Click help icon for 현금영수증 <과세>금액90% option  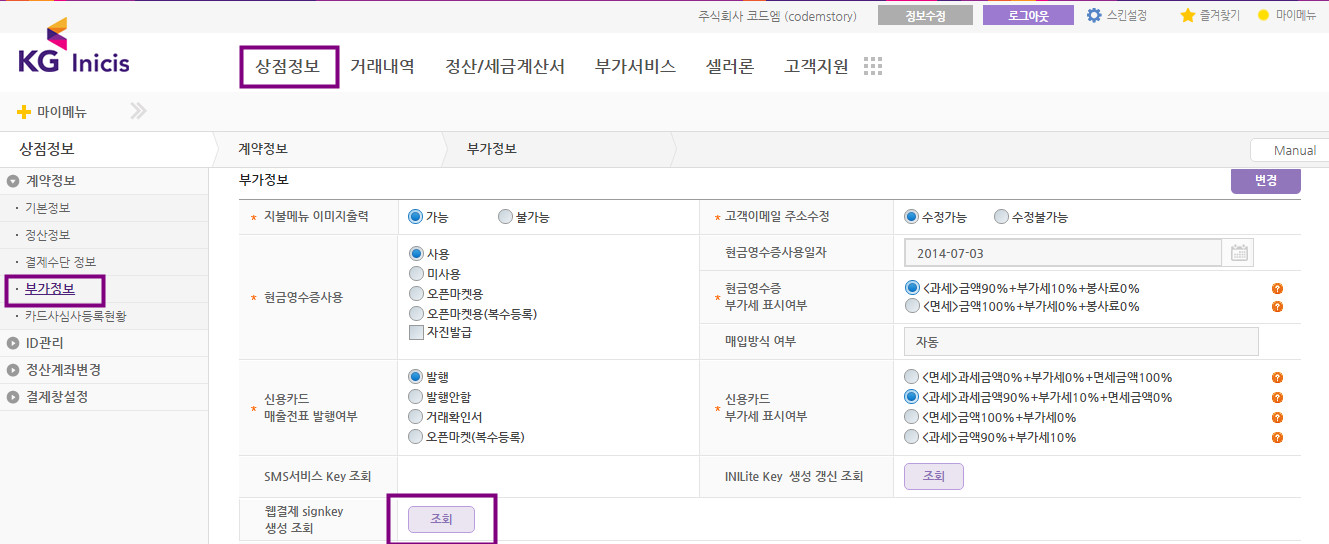coord(1277,288)
